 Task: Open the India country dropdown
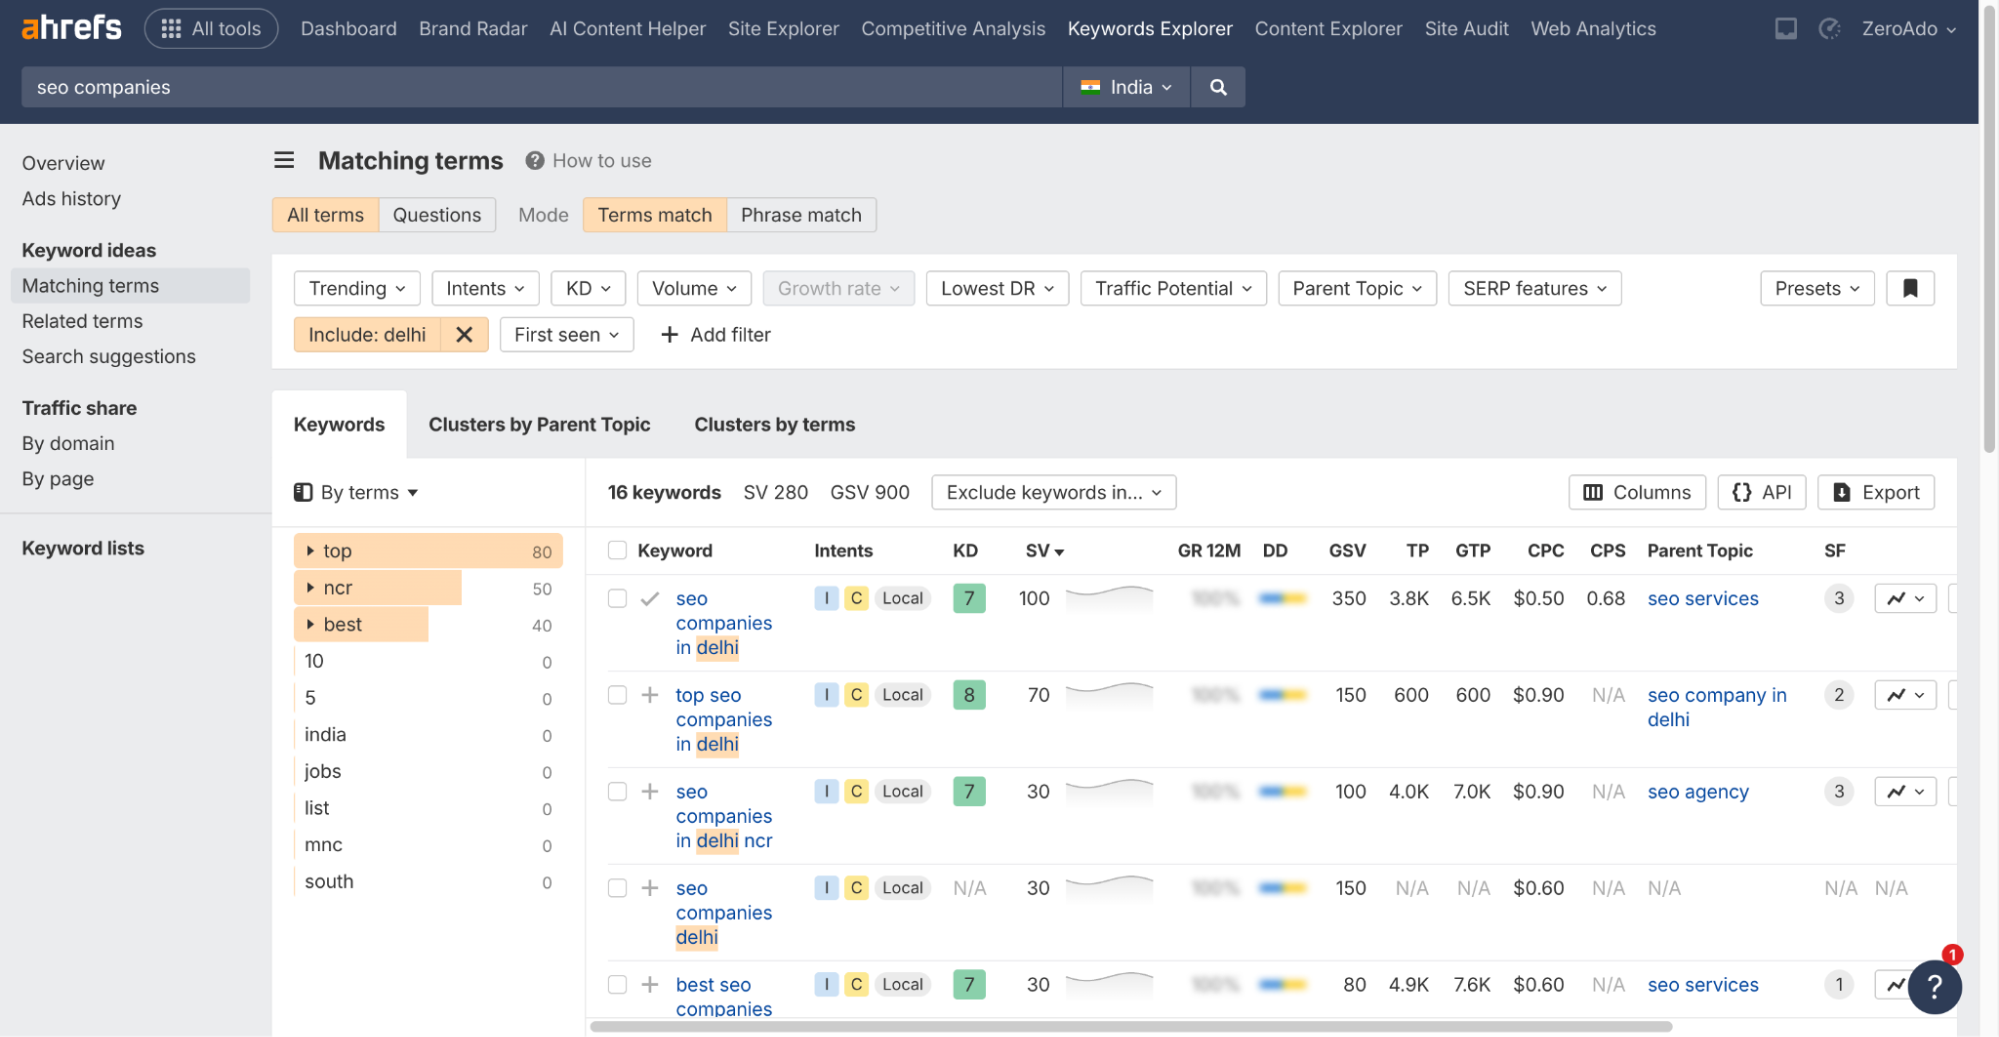click(x=1126, y=87)
